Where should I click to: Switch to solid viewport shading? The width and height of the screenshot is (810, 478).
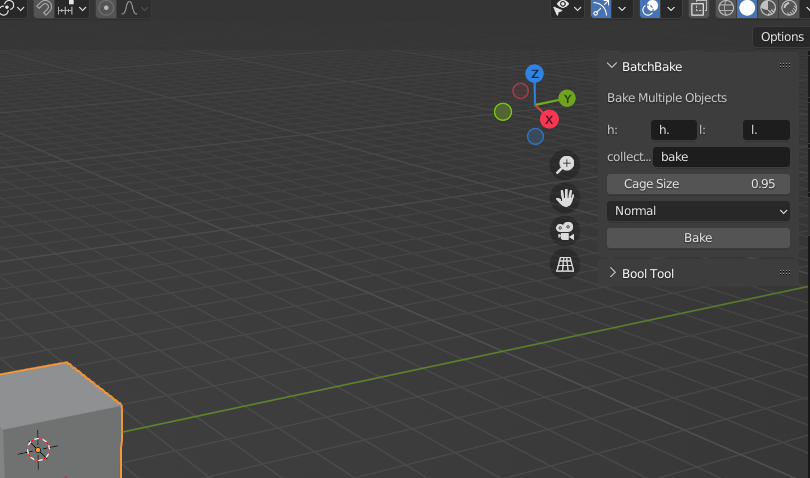pos(747,8)
